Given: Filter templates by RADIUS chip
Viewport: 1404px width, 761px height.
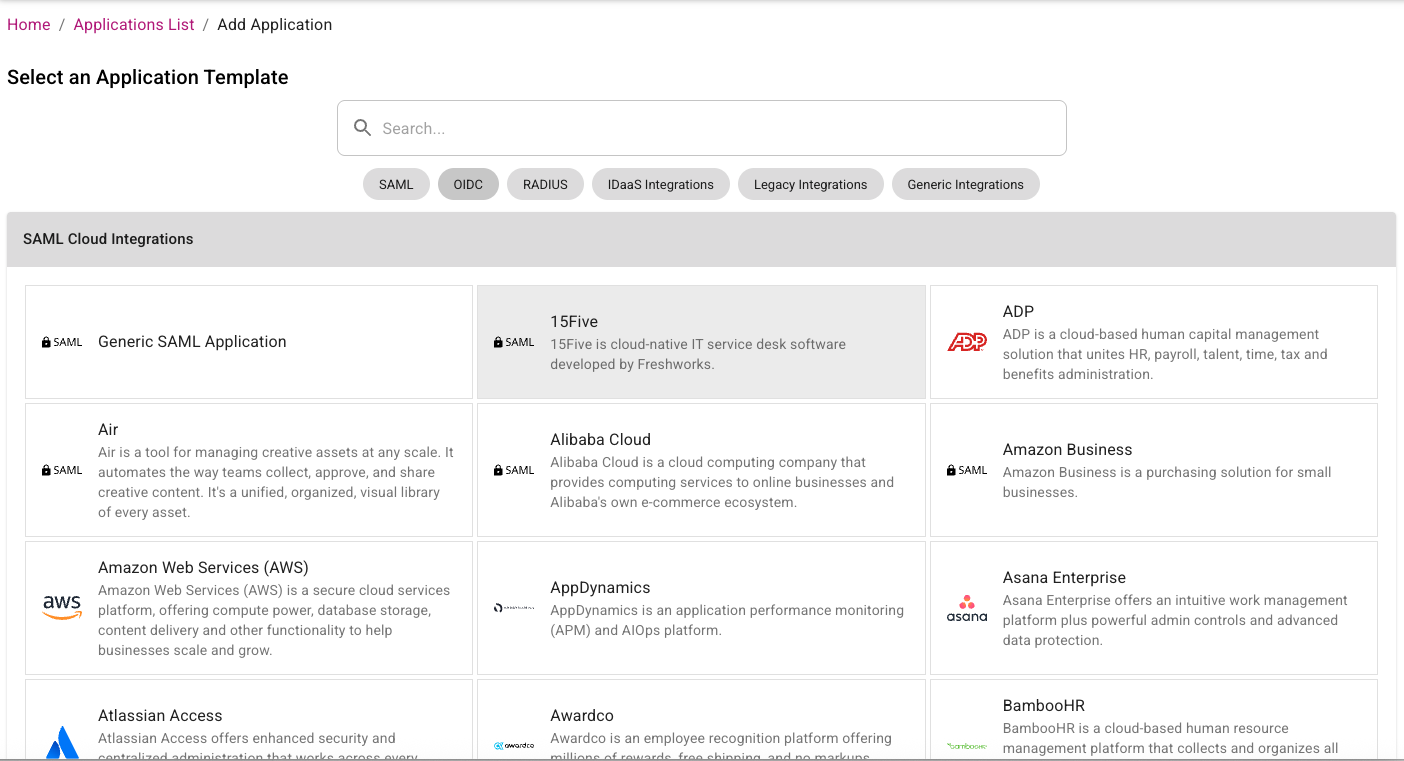Looking at the screenshot, I should point(545,184).
